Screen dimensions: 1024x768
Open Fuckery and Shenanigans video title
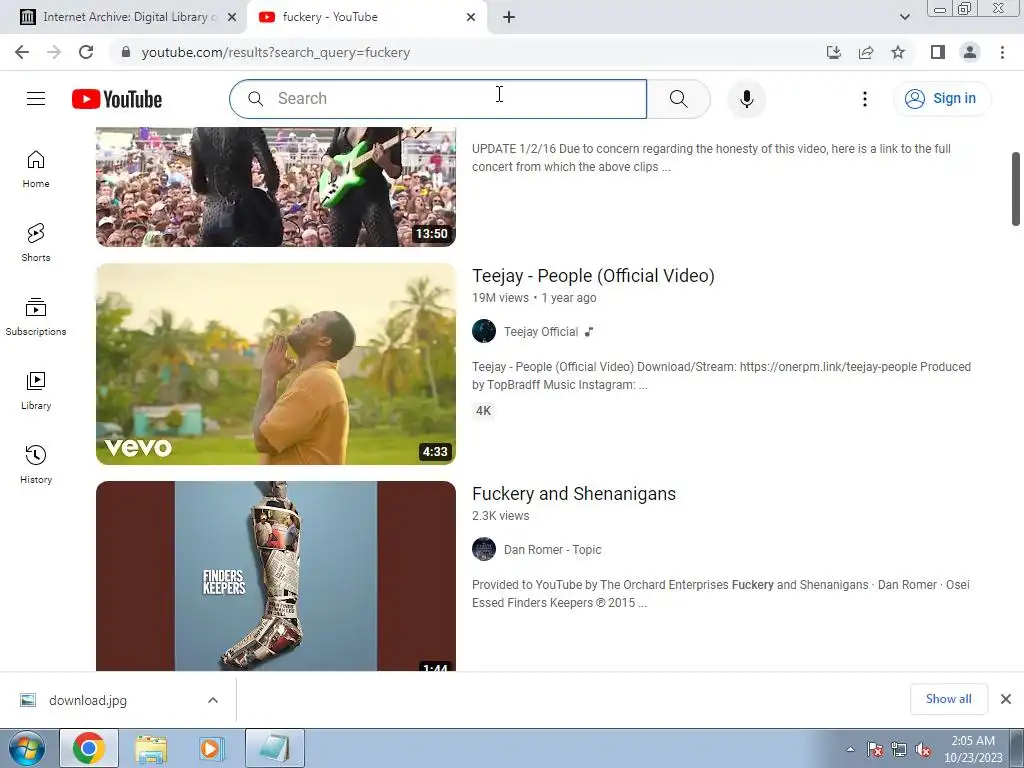point(573,494)
